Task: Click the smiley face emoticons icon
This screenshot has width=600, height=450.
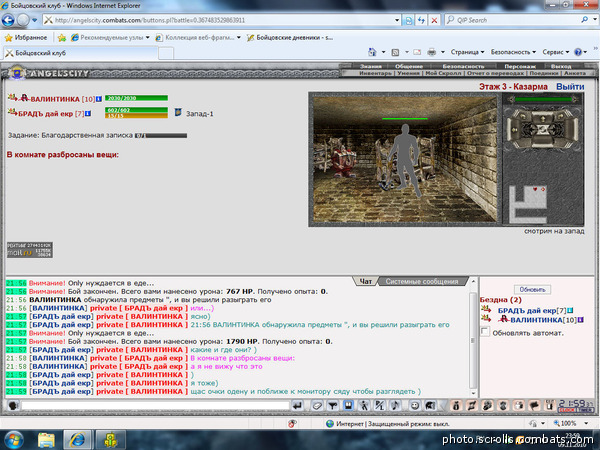Action: click(414, 406)
